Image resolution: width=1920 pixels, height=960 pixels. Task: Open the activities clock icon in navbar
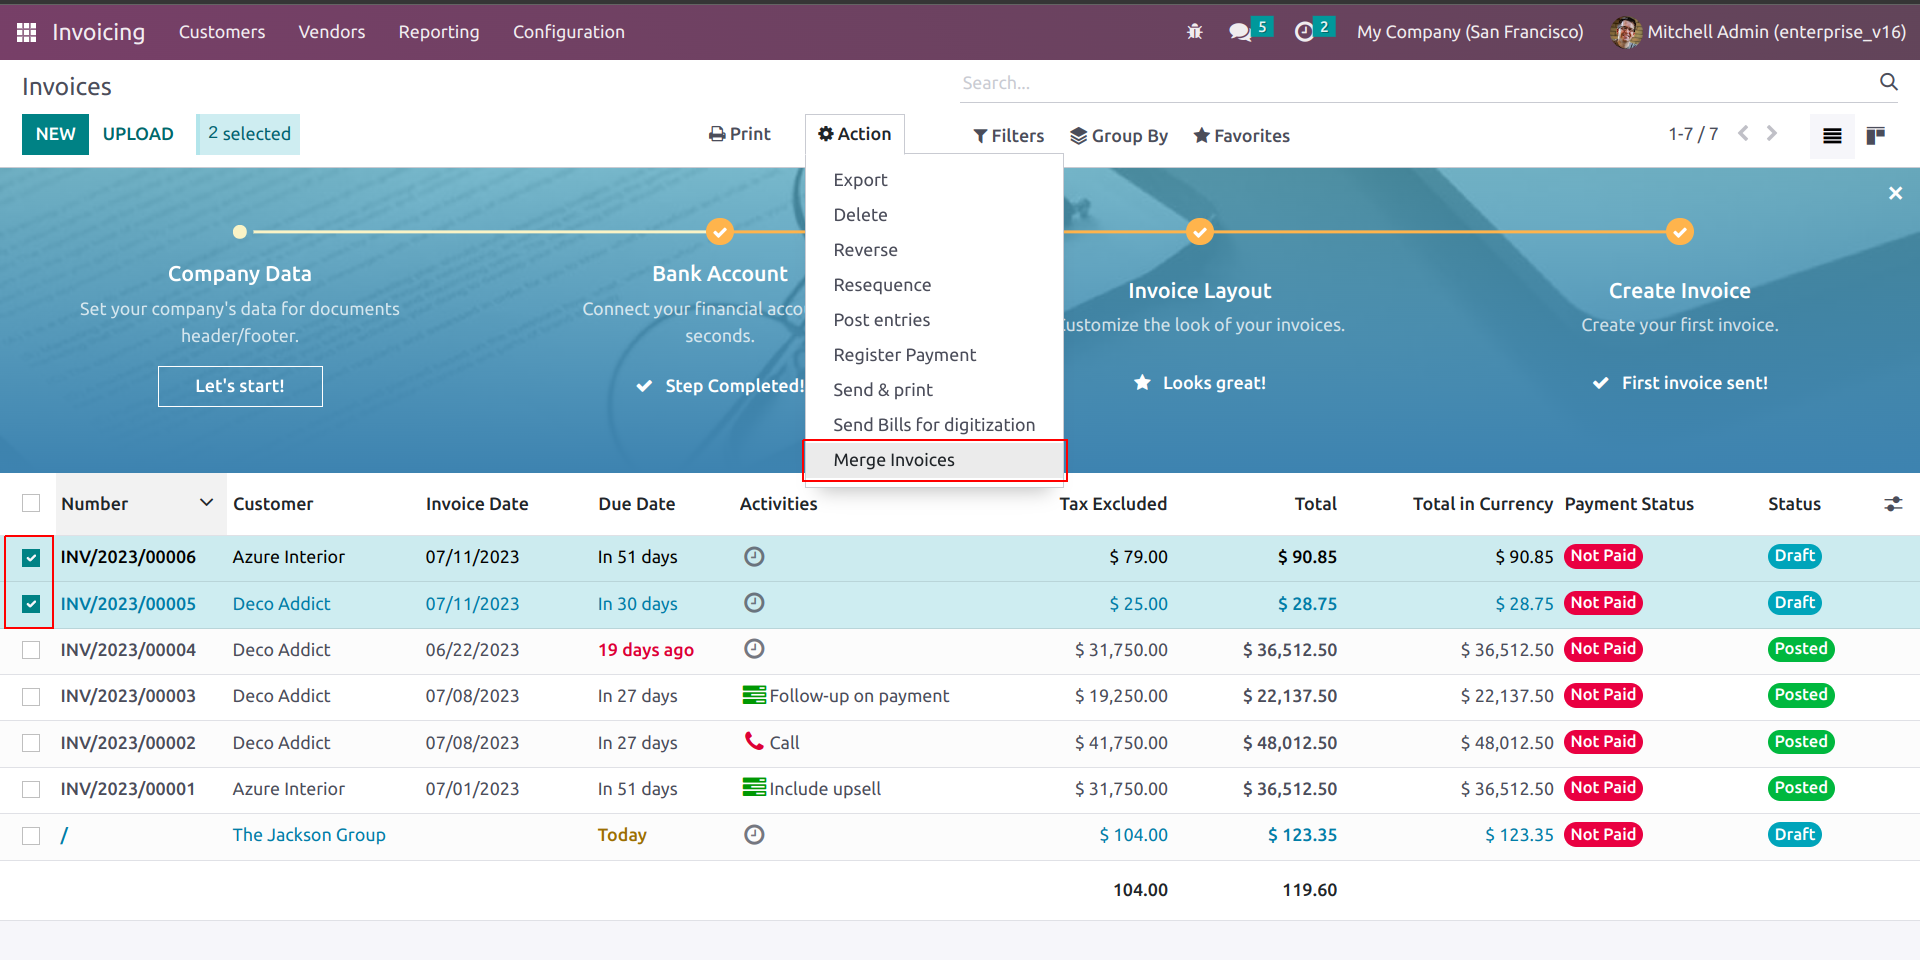(x=1304, y=32)
